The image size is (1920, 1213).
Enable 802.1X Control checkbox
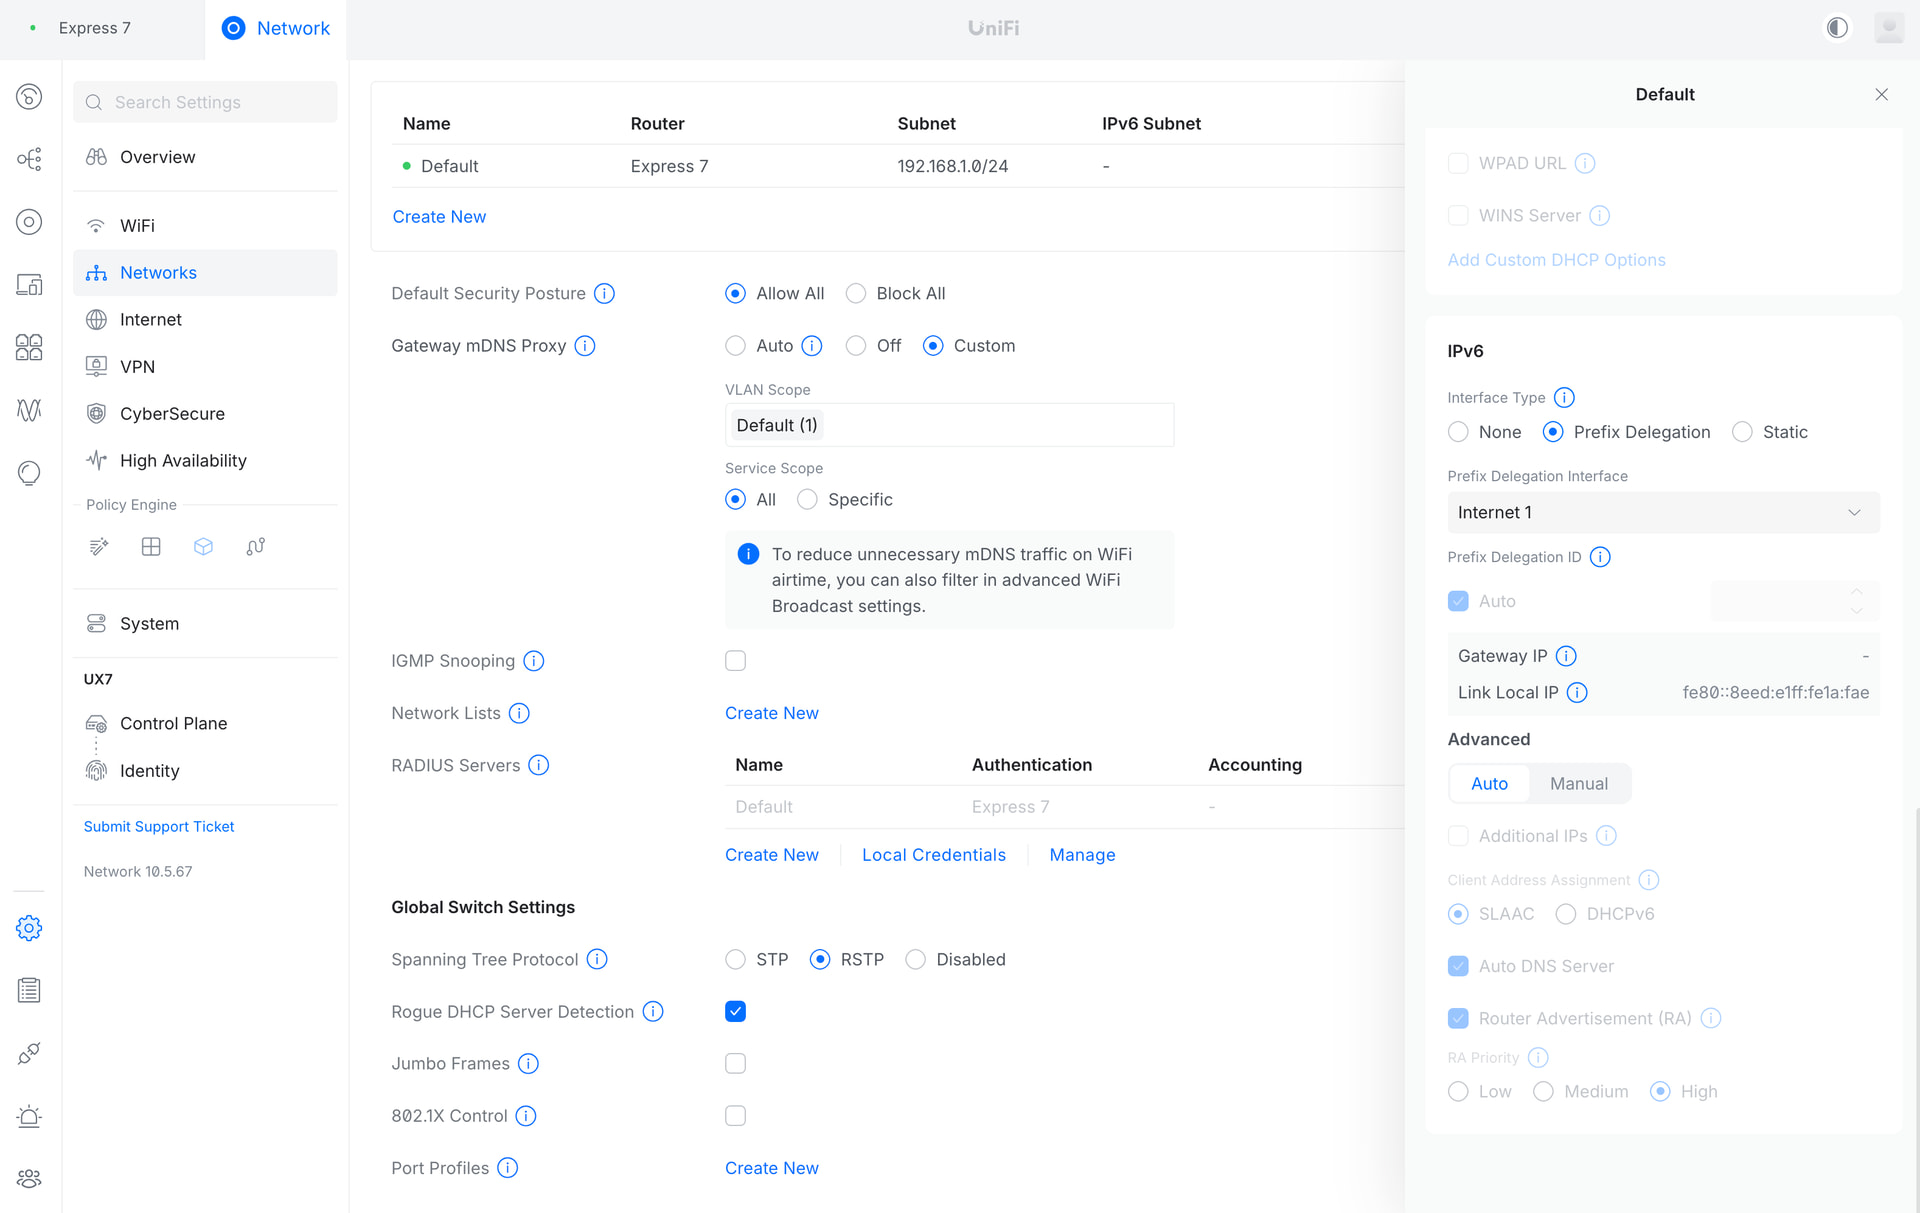(735, 1115)
